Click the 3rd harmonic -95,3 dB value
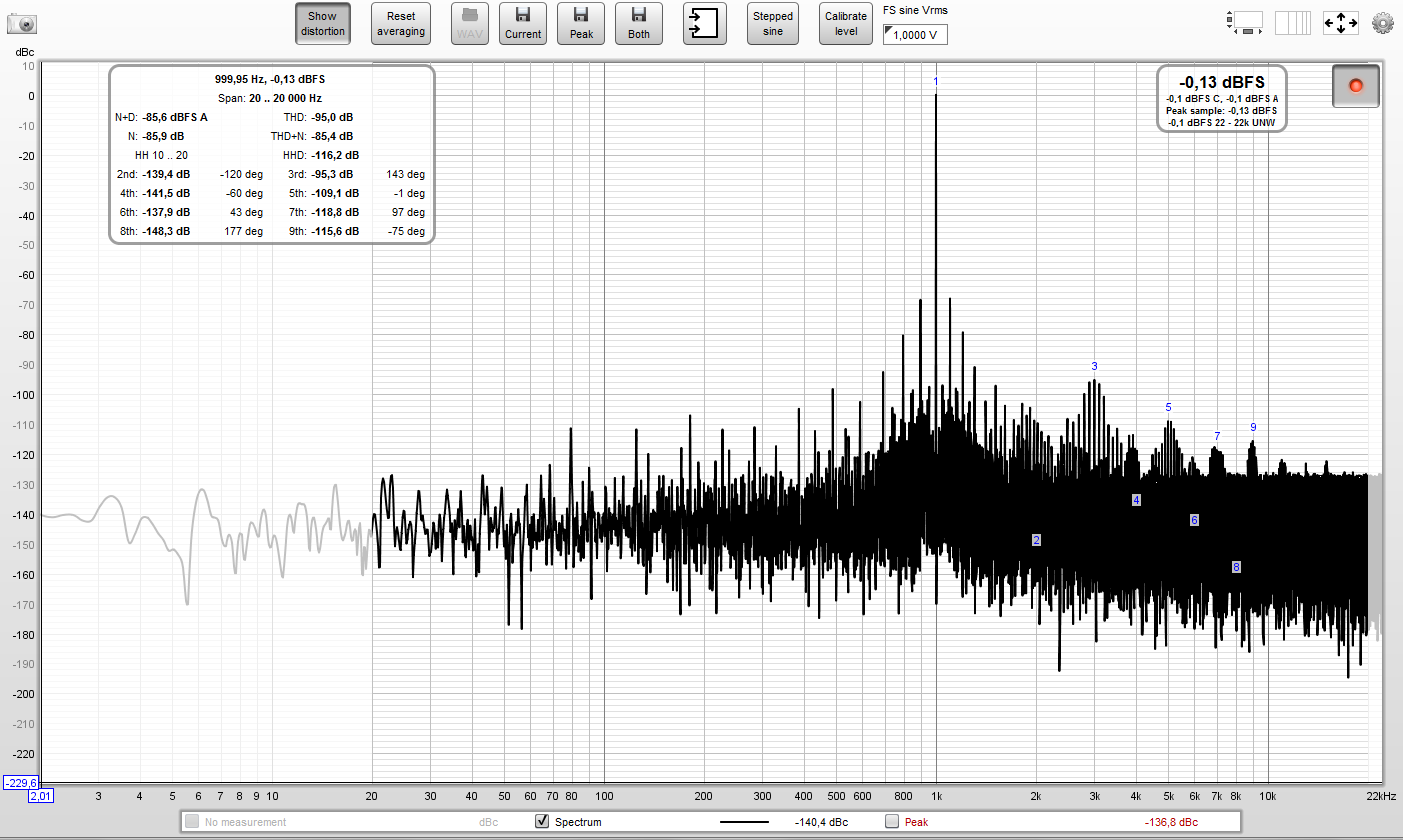 (x=332, y=174)
